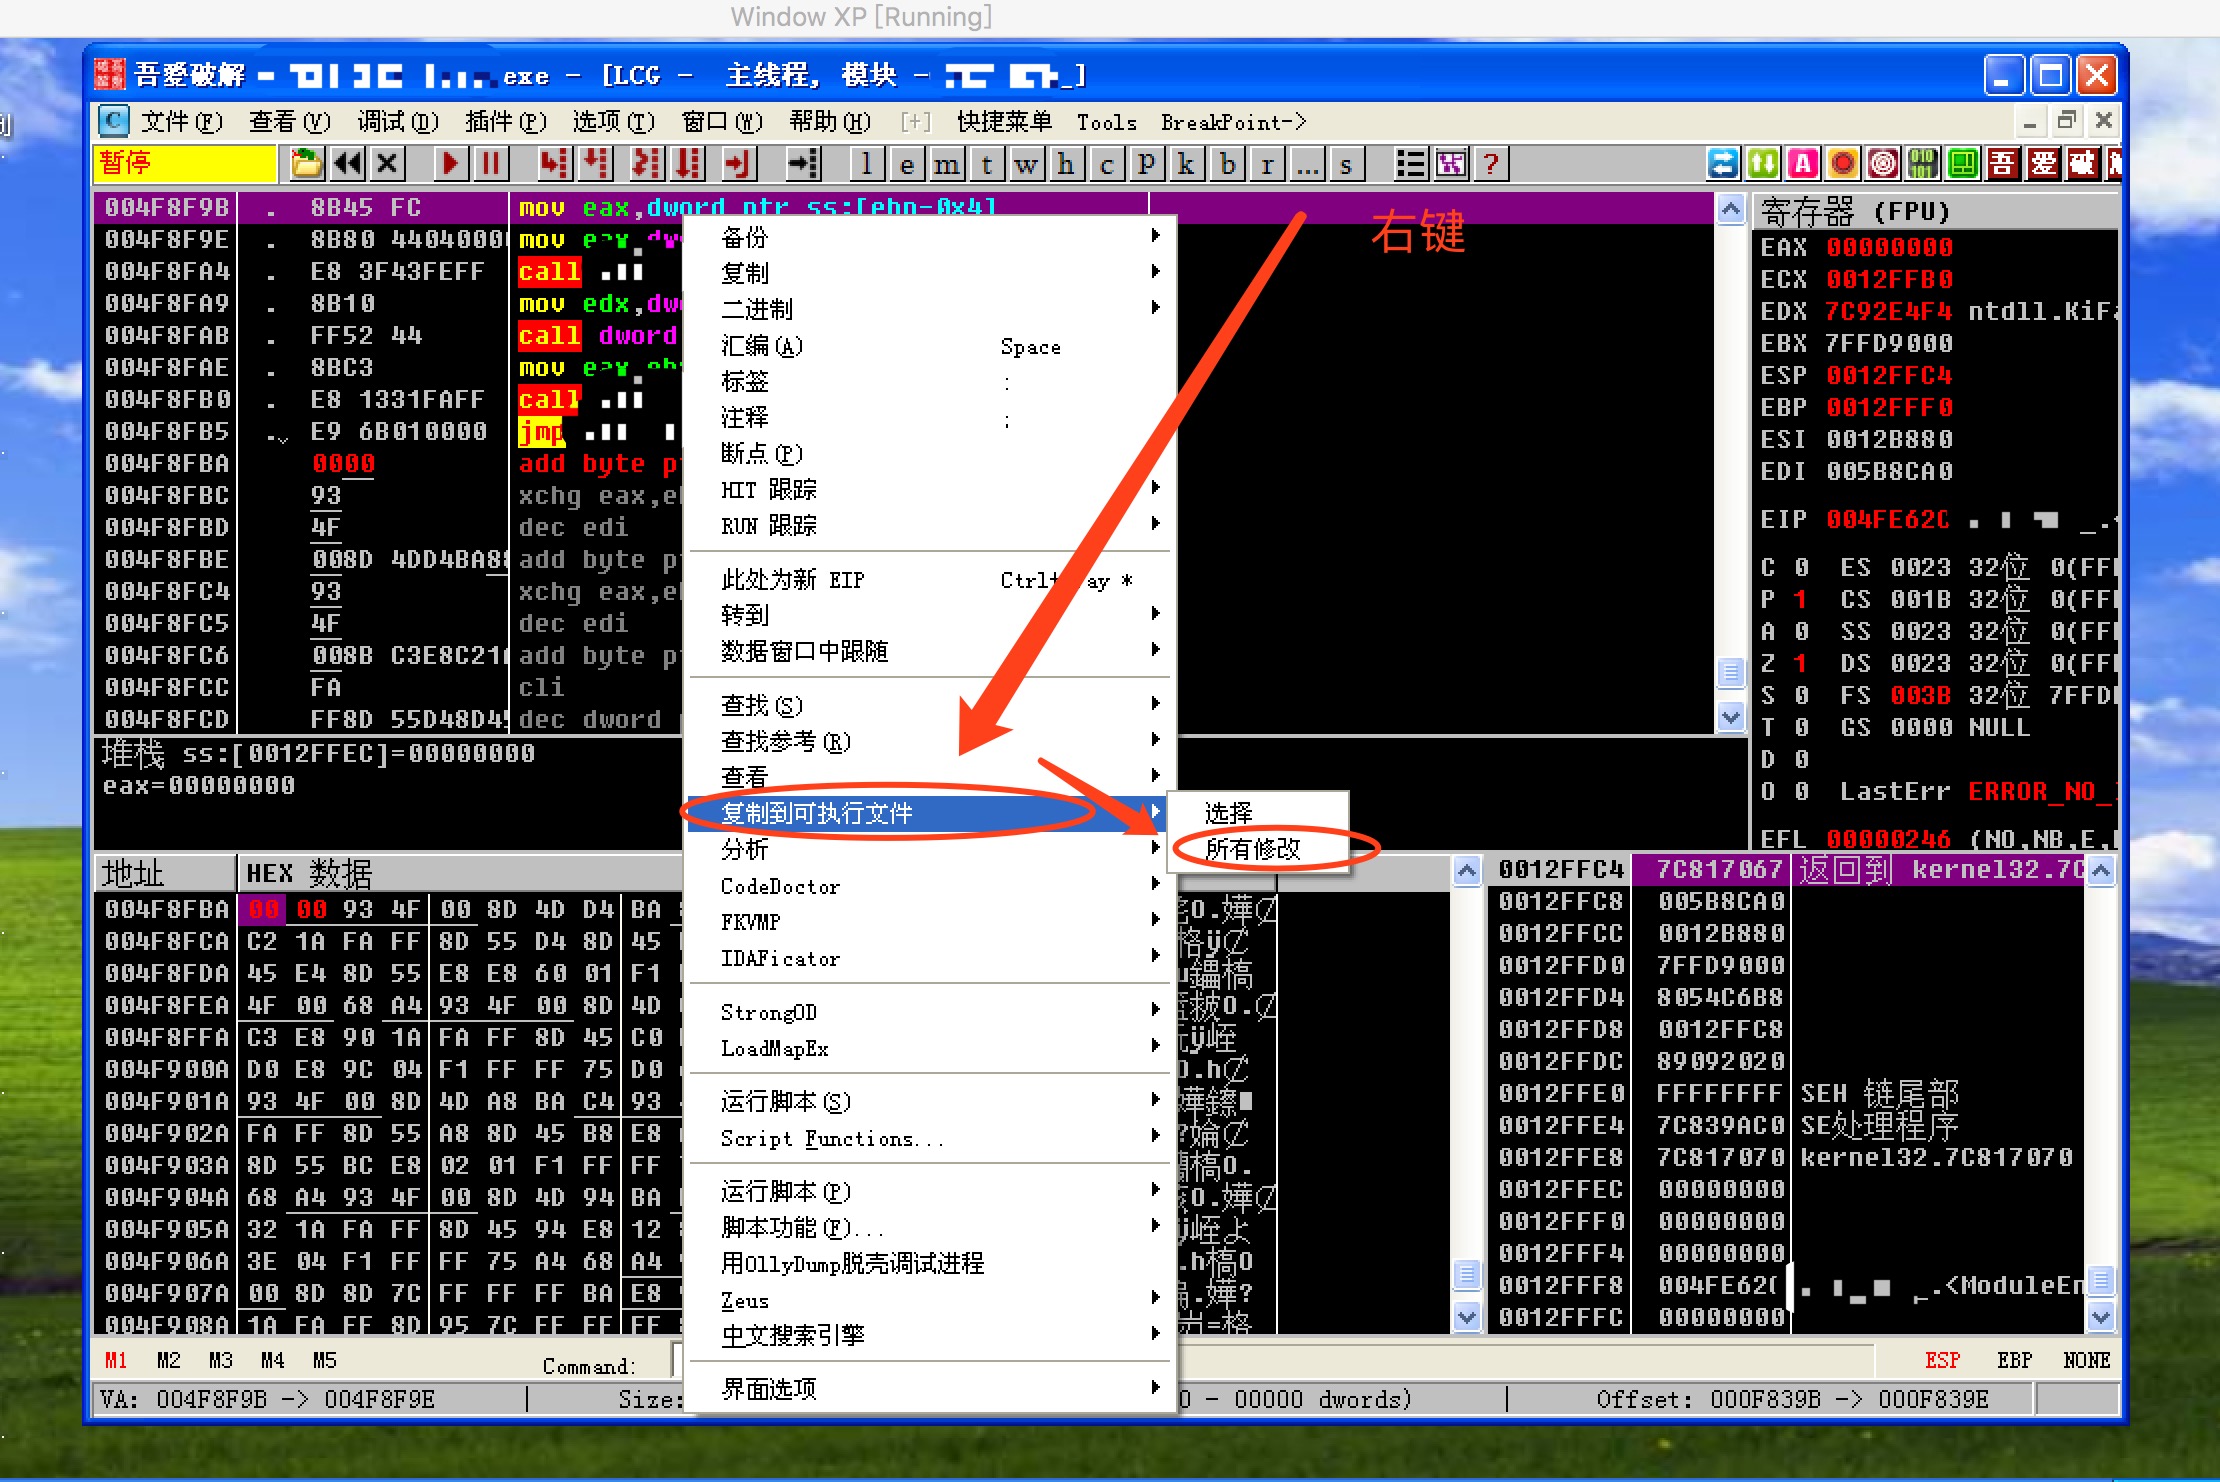2220x1482 pixels.
Task: Choose 汇编(A) from context menu
Action: click(x=930, y=346)
